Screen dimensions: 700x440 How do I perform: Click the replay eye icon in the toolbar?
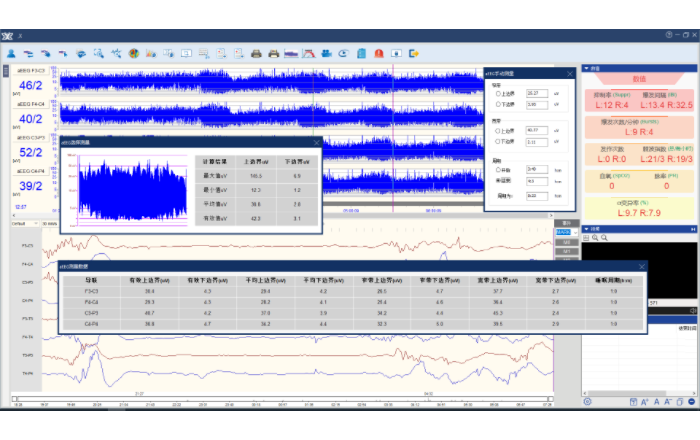point(343,54)
